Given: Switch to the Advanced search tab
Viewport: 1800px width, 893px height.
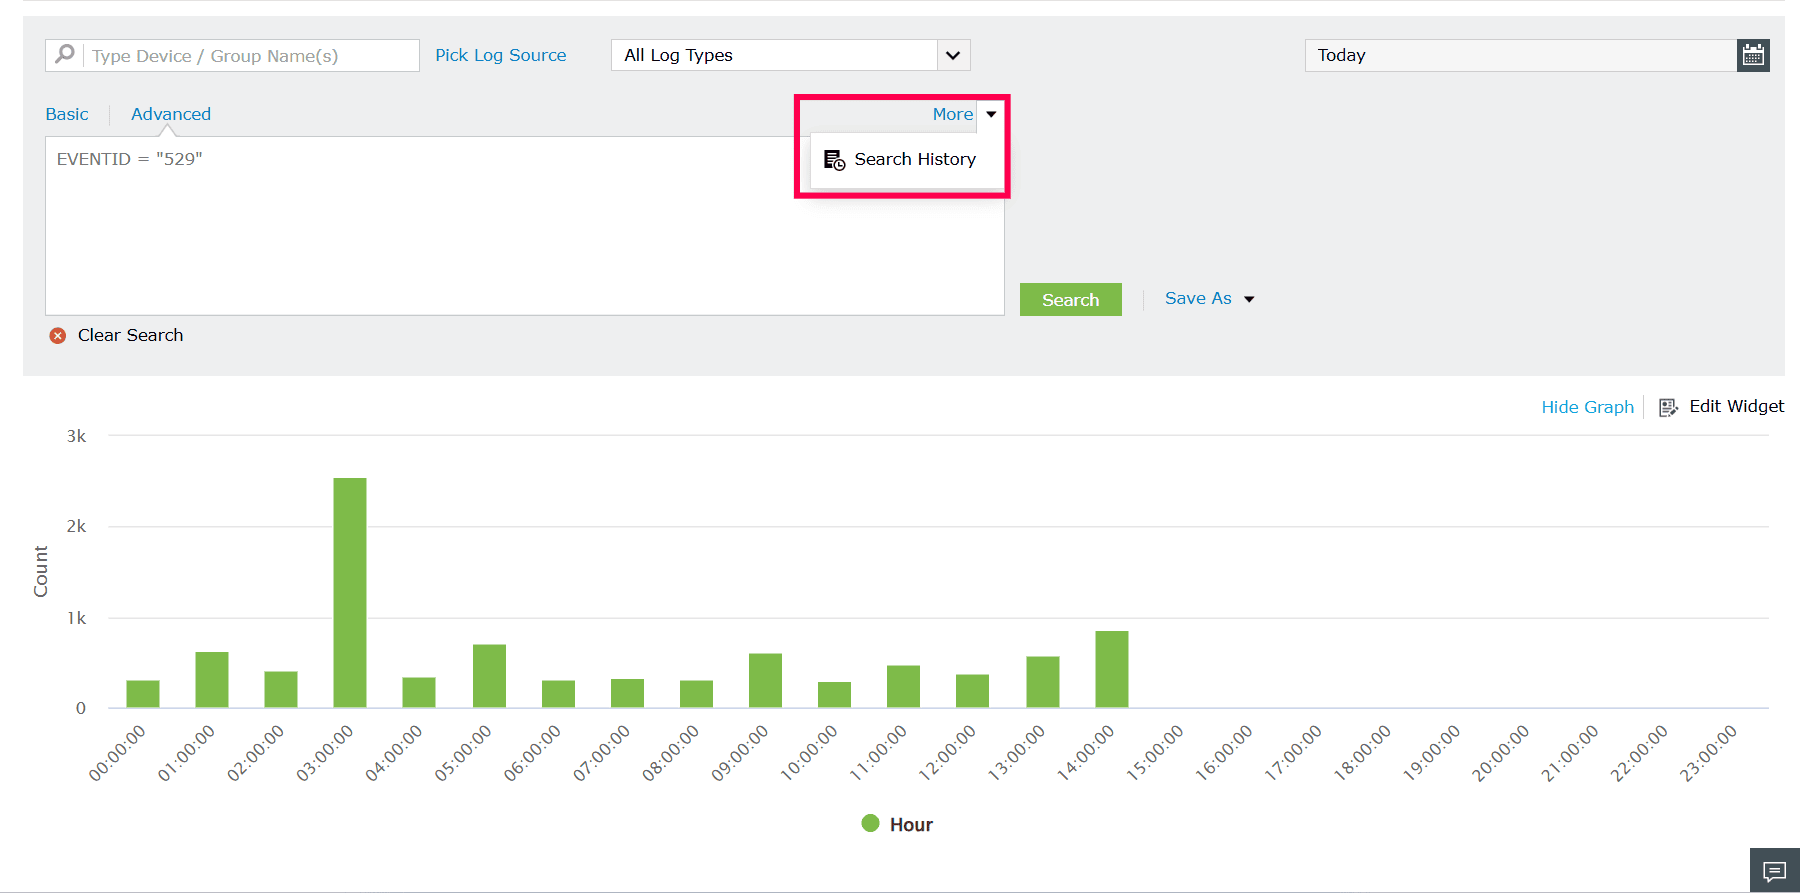Looking at the screenshot, I should click(x=171, y=114).
